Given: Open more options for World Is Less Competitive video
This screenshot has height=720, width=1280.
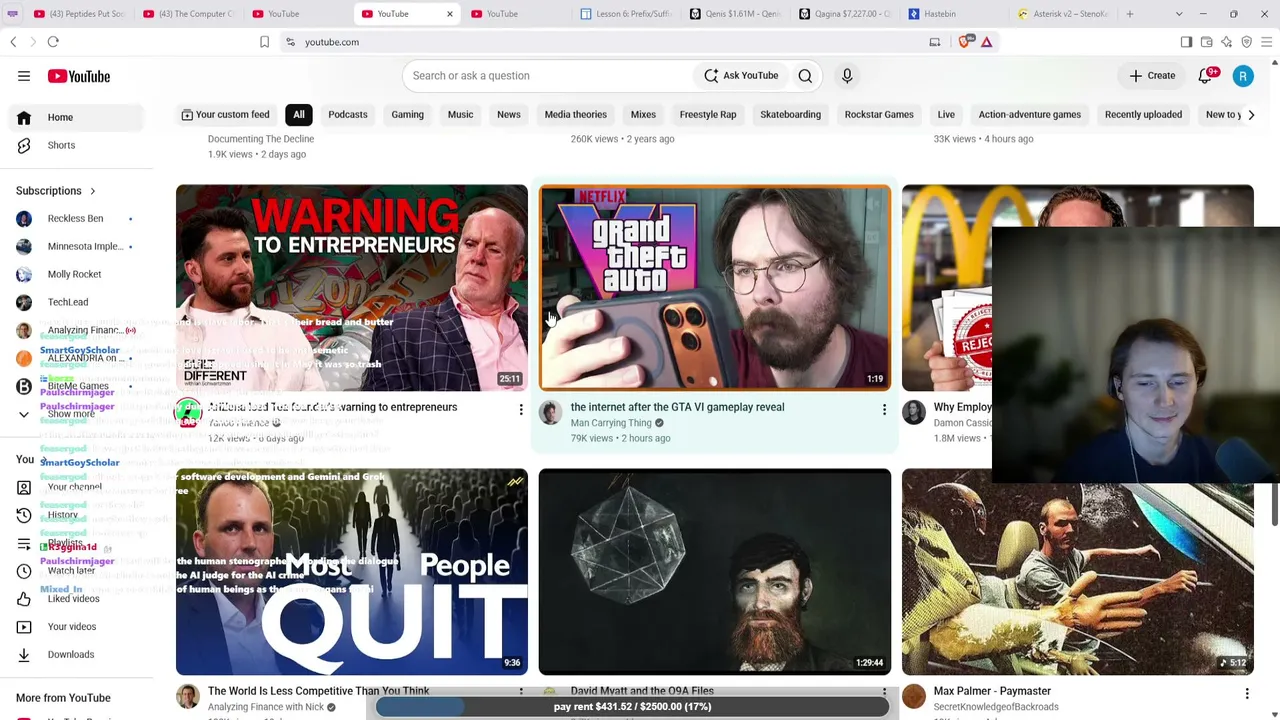Looking at the screenshot, I should 521,692.
